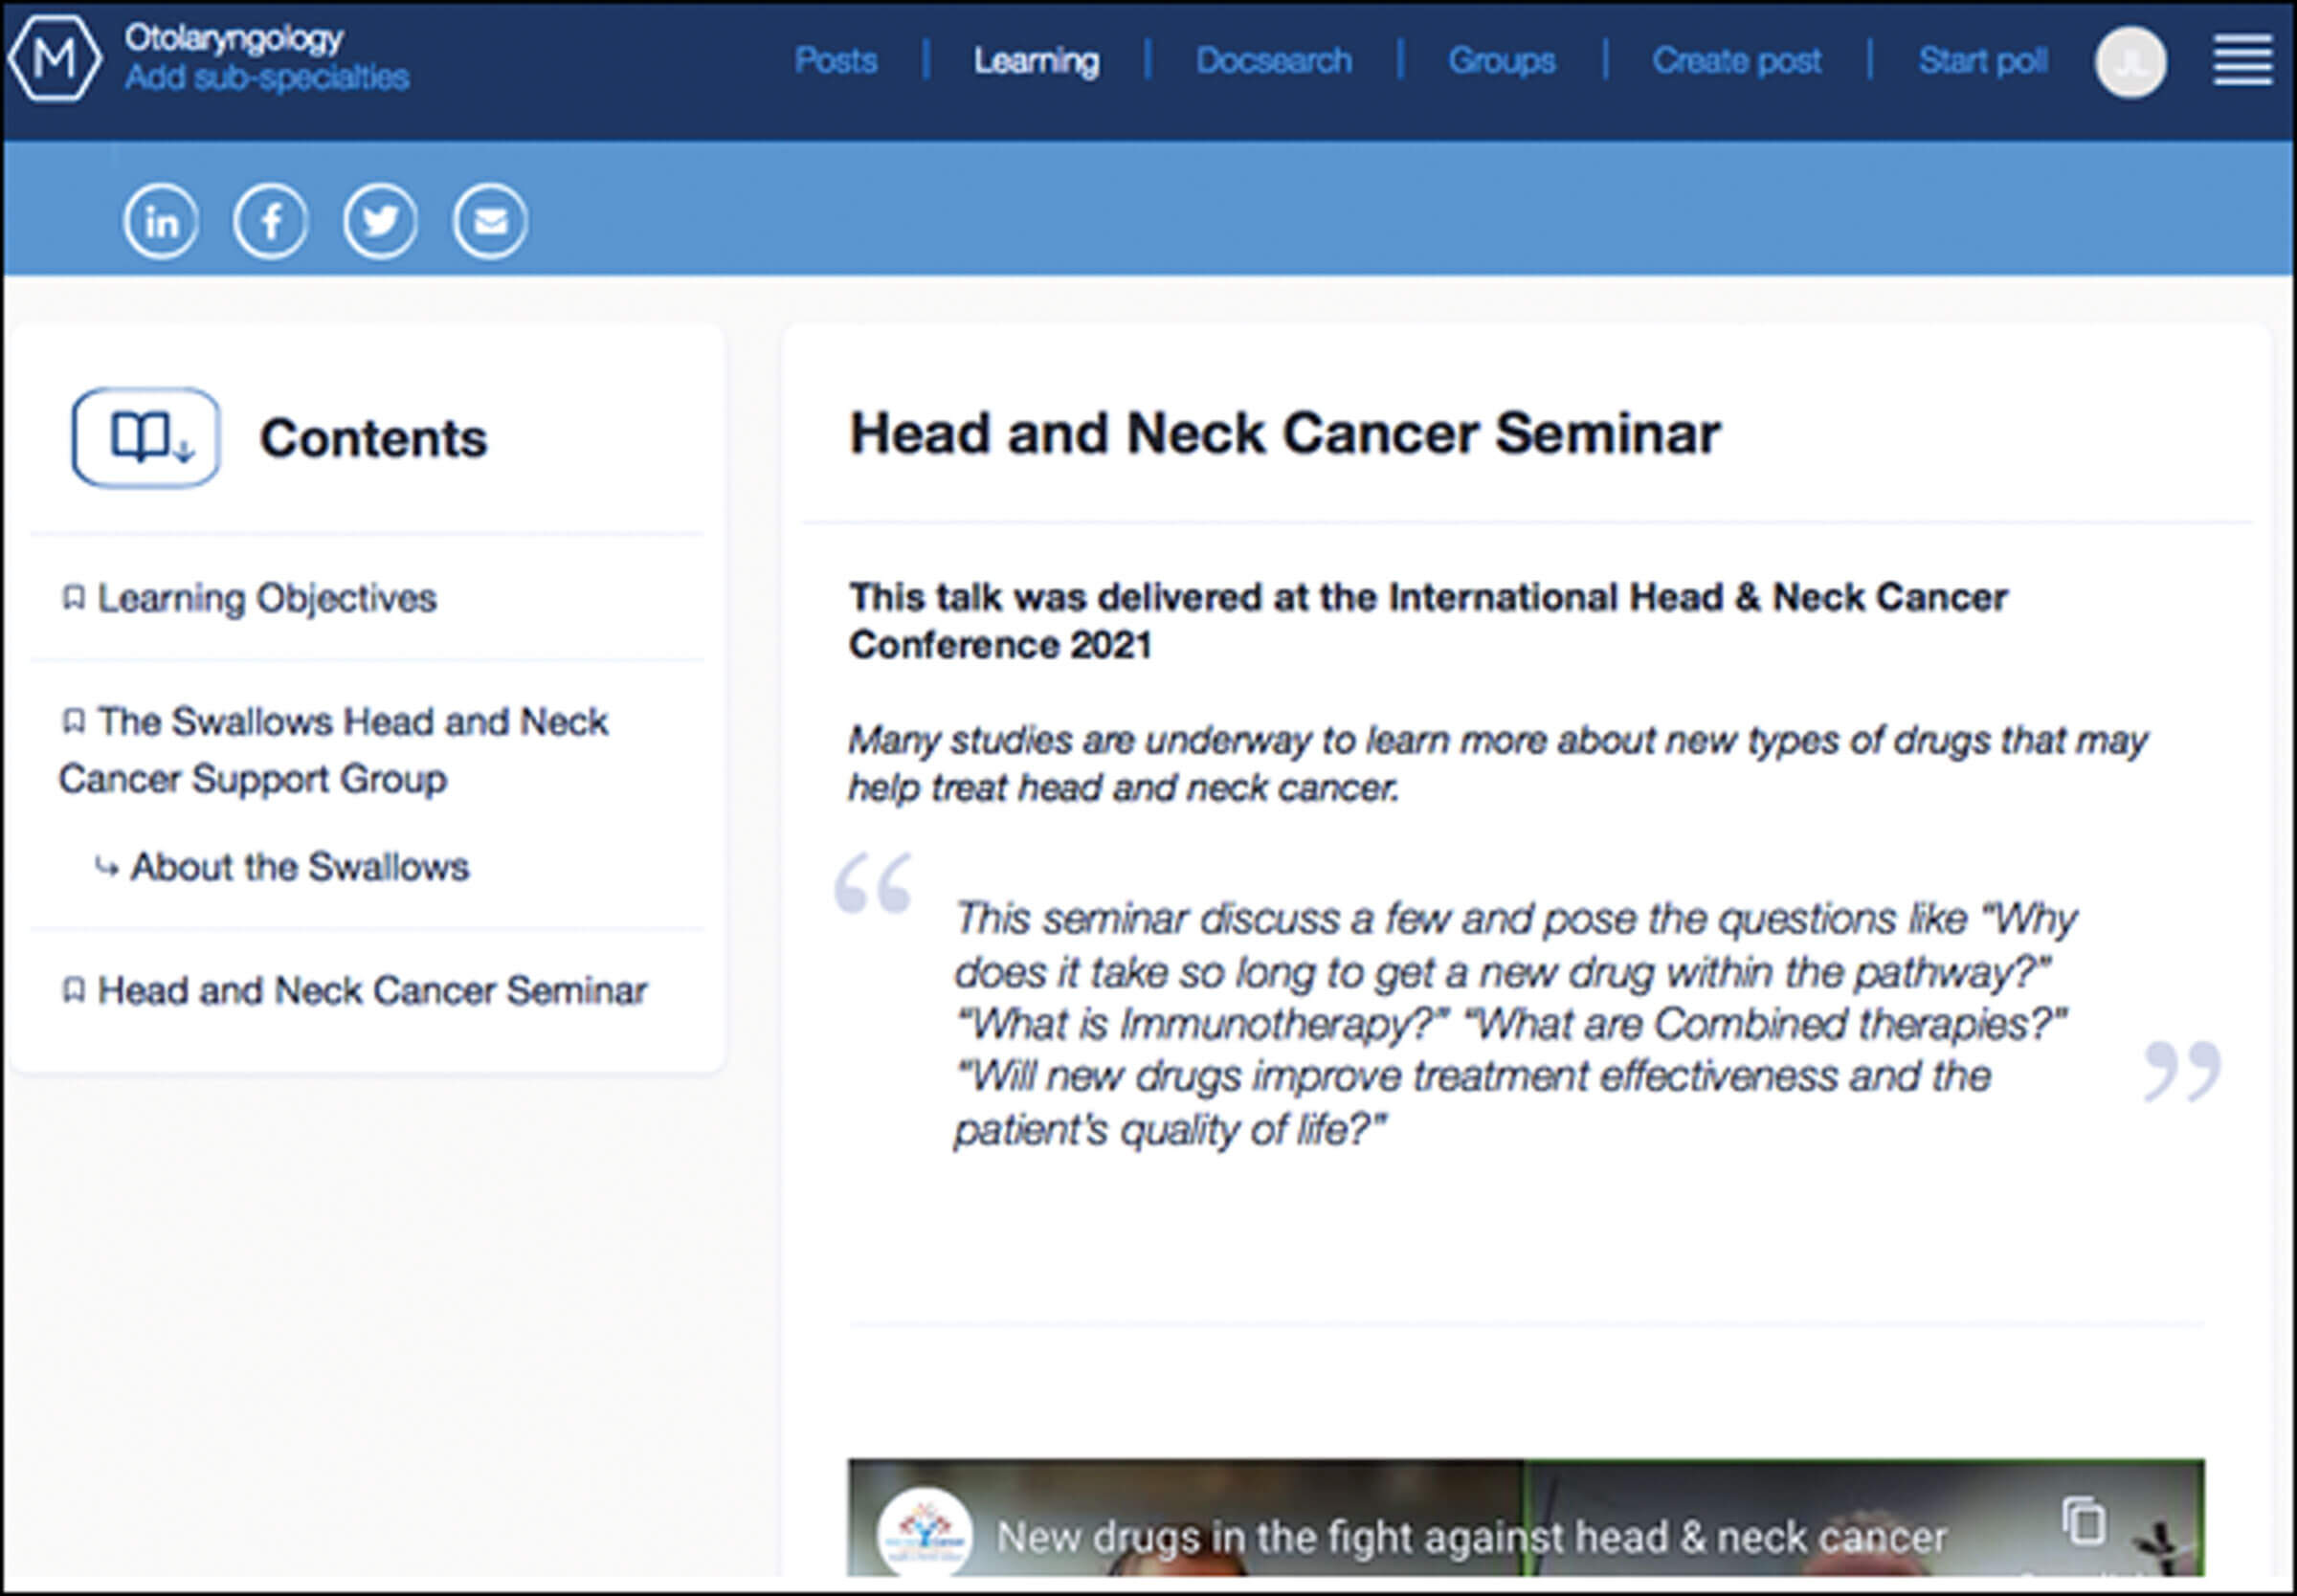Open Docsearch in navigation

click(x=1274, y=61)
